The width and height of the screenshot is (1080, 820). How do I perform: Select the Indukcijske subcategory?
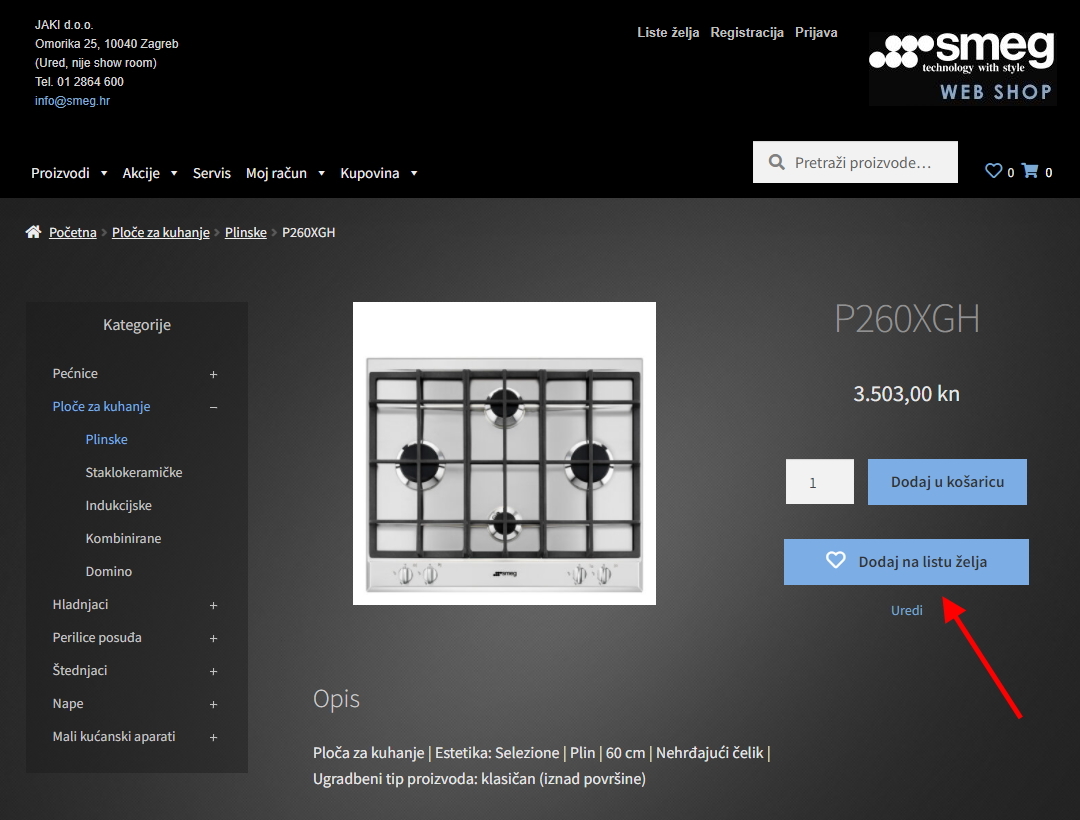coord(118,505)
